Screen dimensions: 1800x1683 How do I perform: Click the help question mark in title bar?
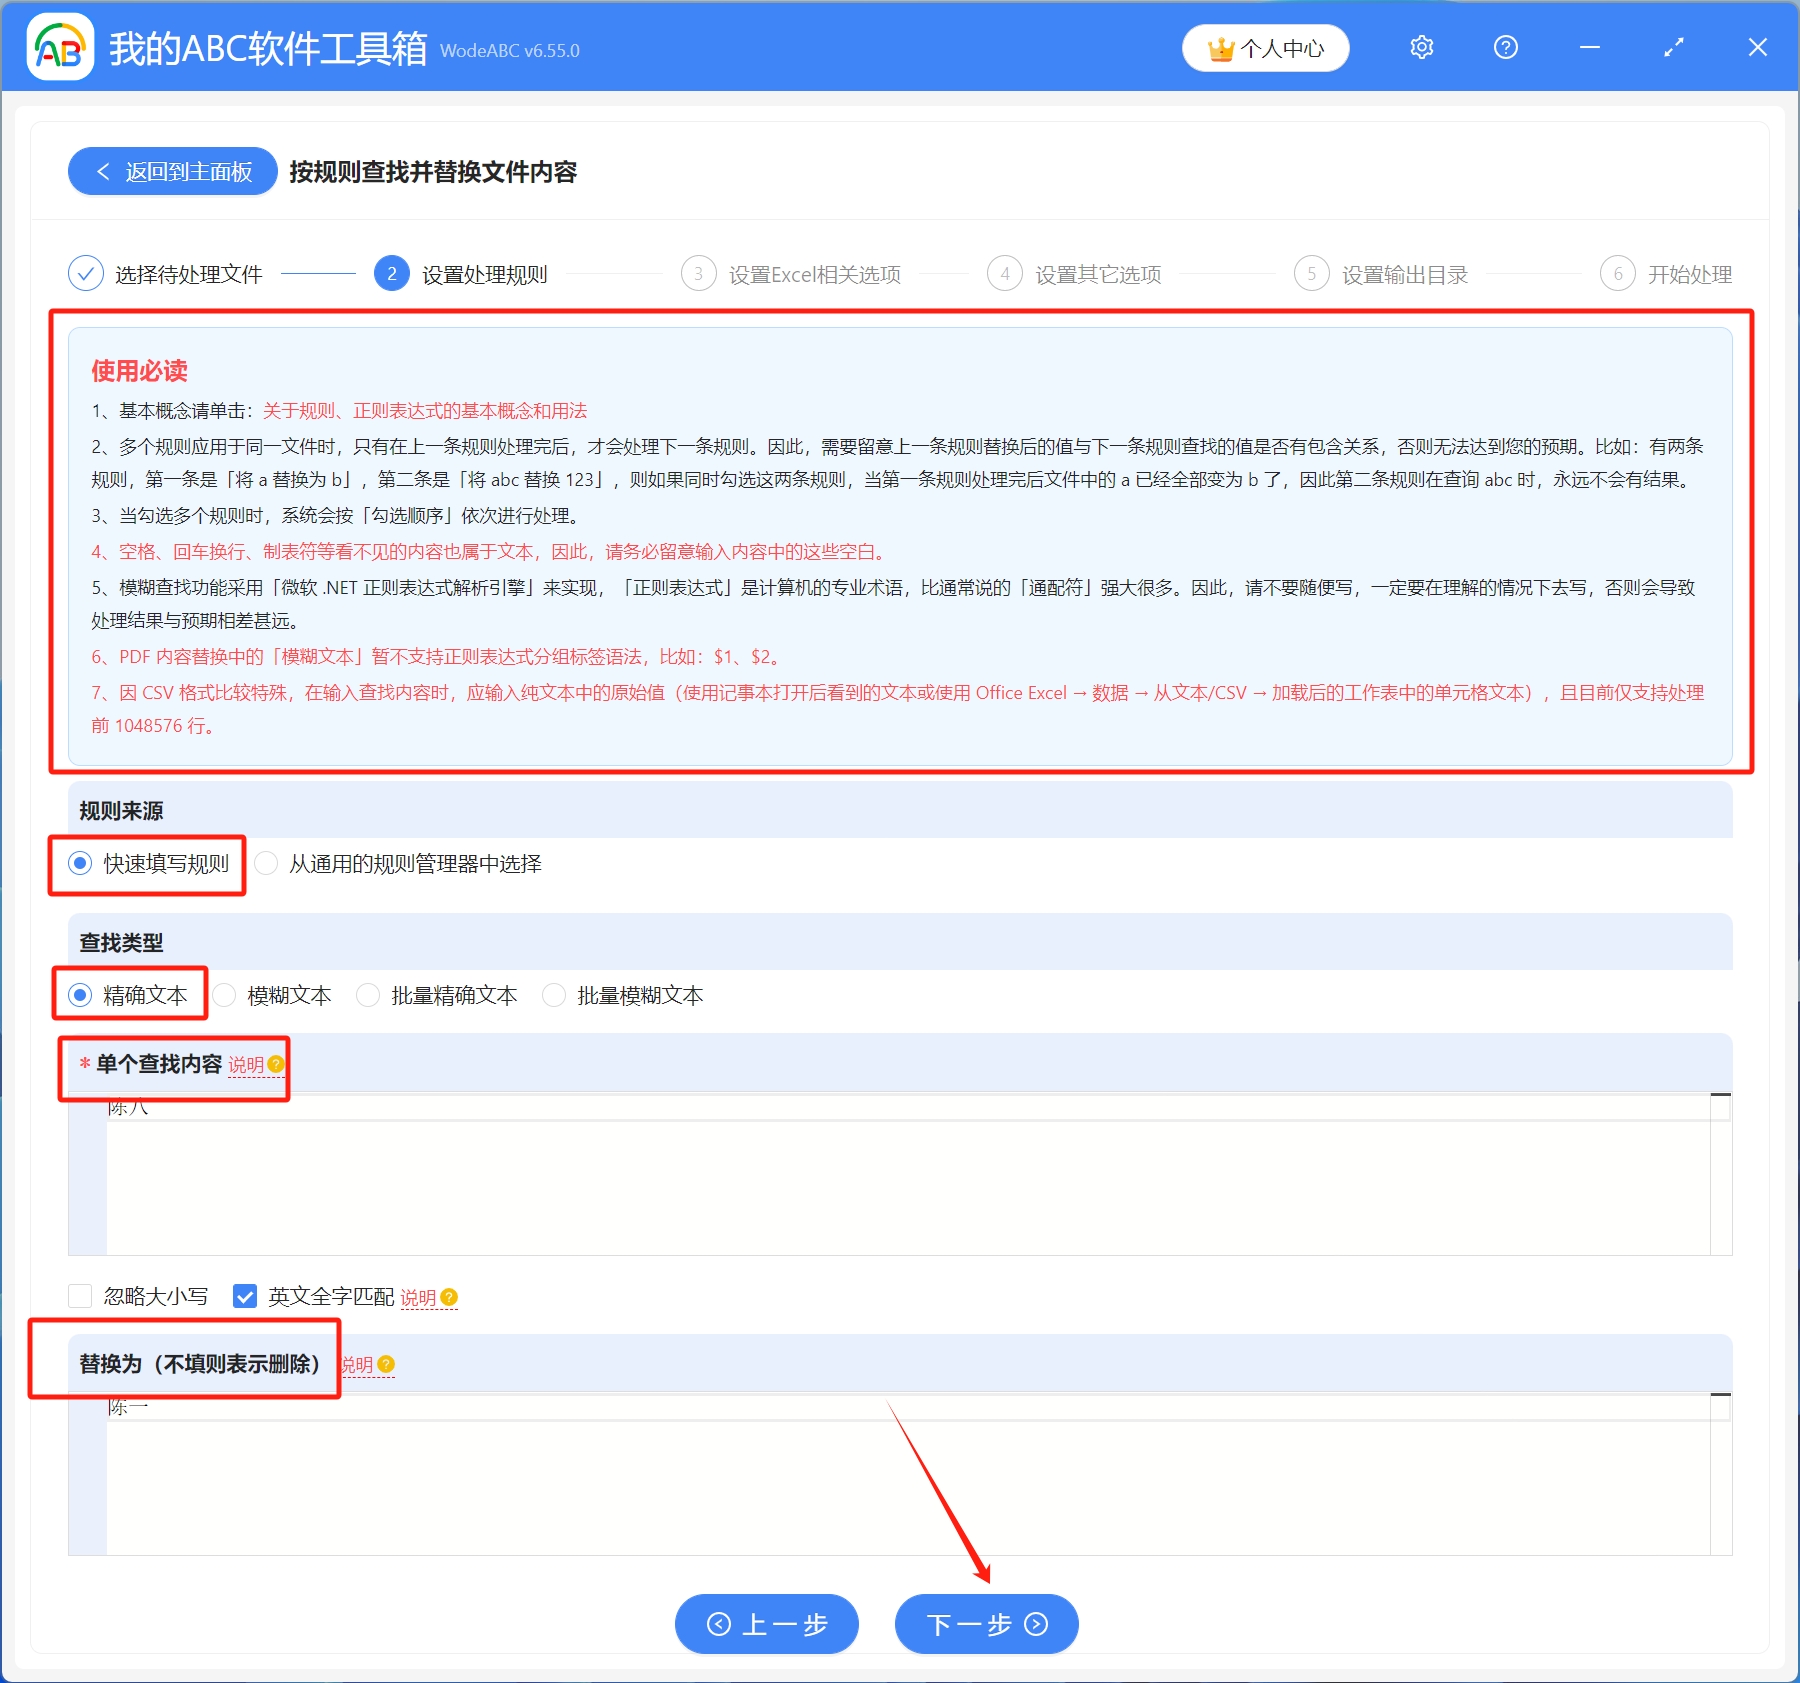(1505, 47)
